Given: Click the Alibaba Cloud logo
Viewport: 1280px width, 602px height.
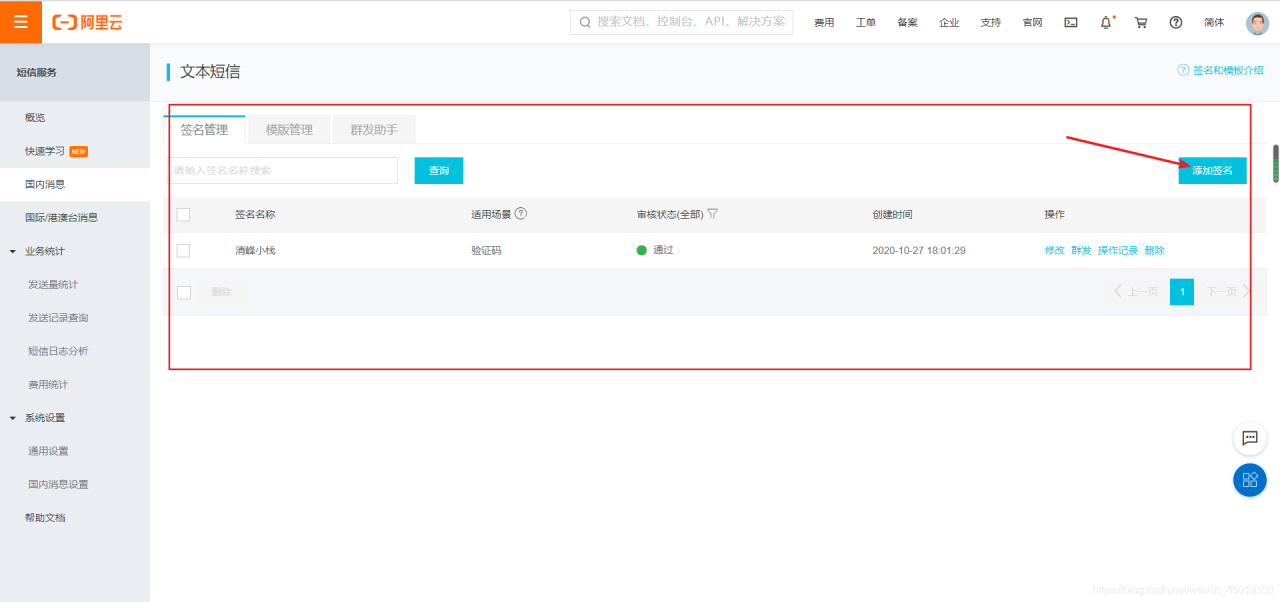Looking at the screenshot, I should pos(88,22).
